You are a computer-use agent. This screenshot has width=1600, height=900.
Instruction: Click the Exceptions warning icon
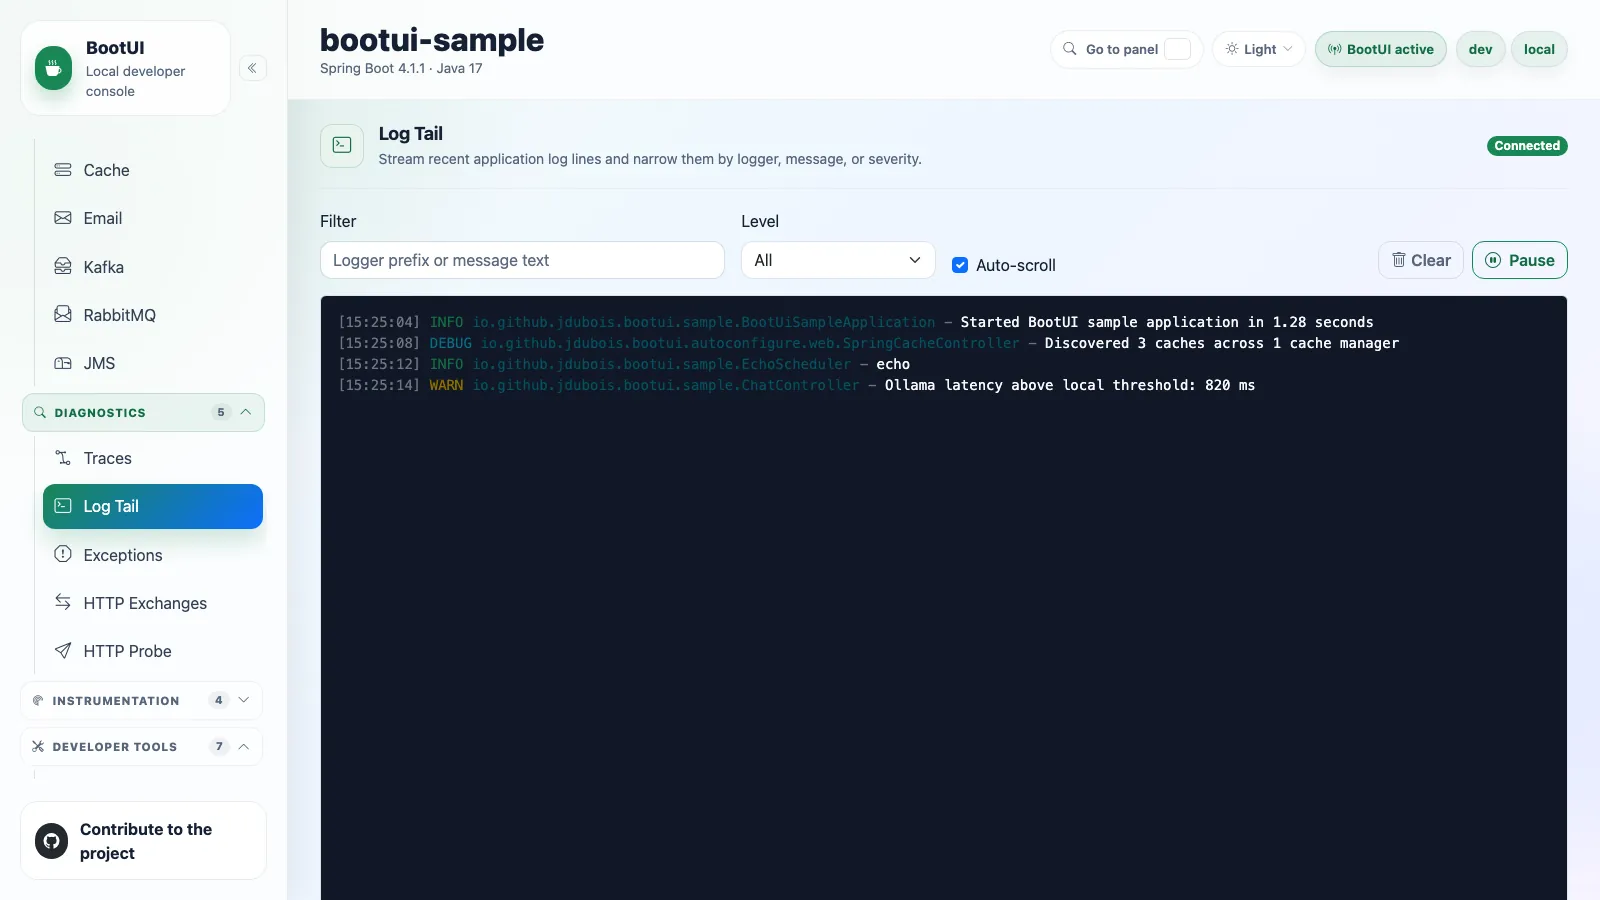coord(63,554)
